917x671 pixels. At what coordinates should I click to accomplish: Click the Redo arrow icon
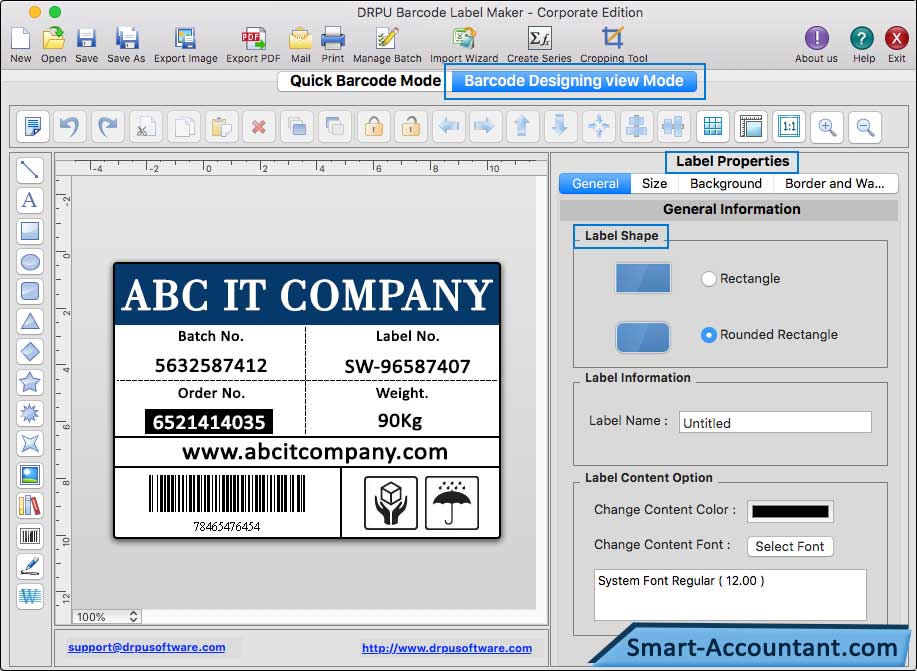coord(108,126)
